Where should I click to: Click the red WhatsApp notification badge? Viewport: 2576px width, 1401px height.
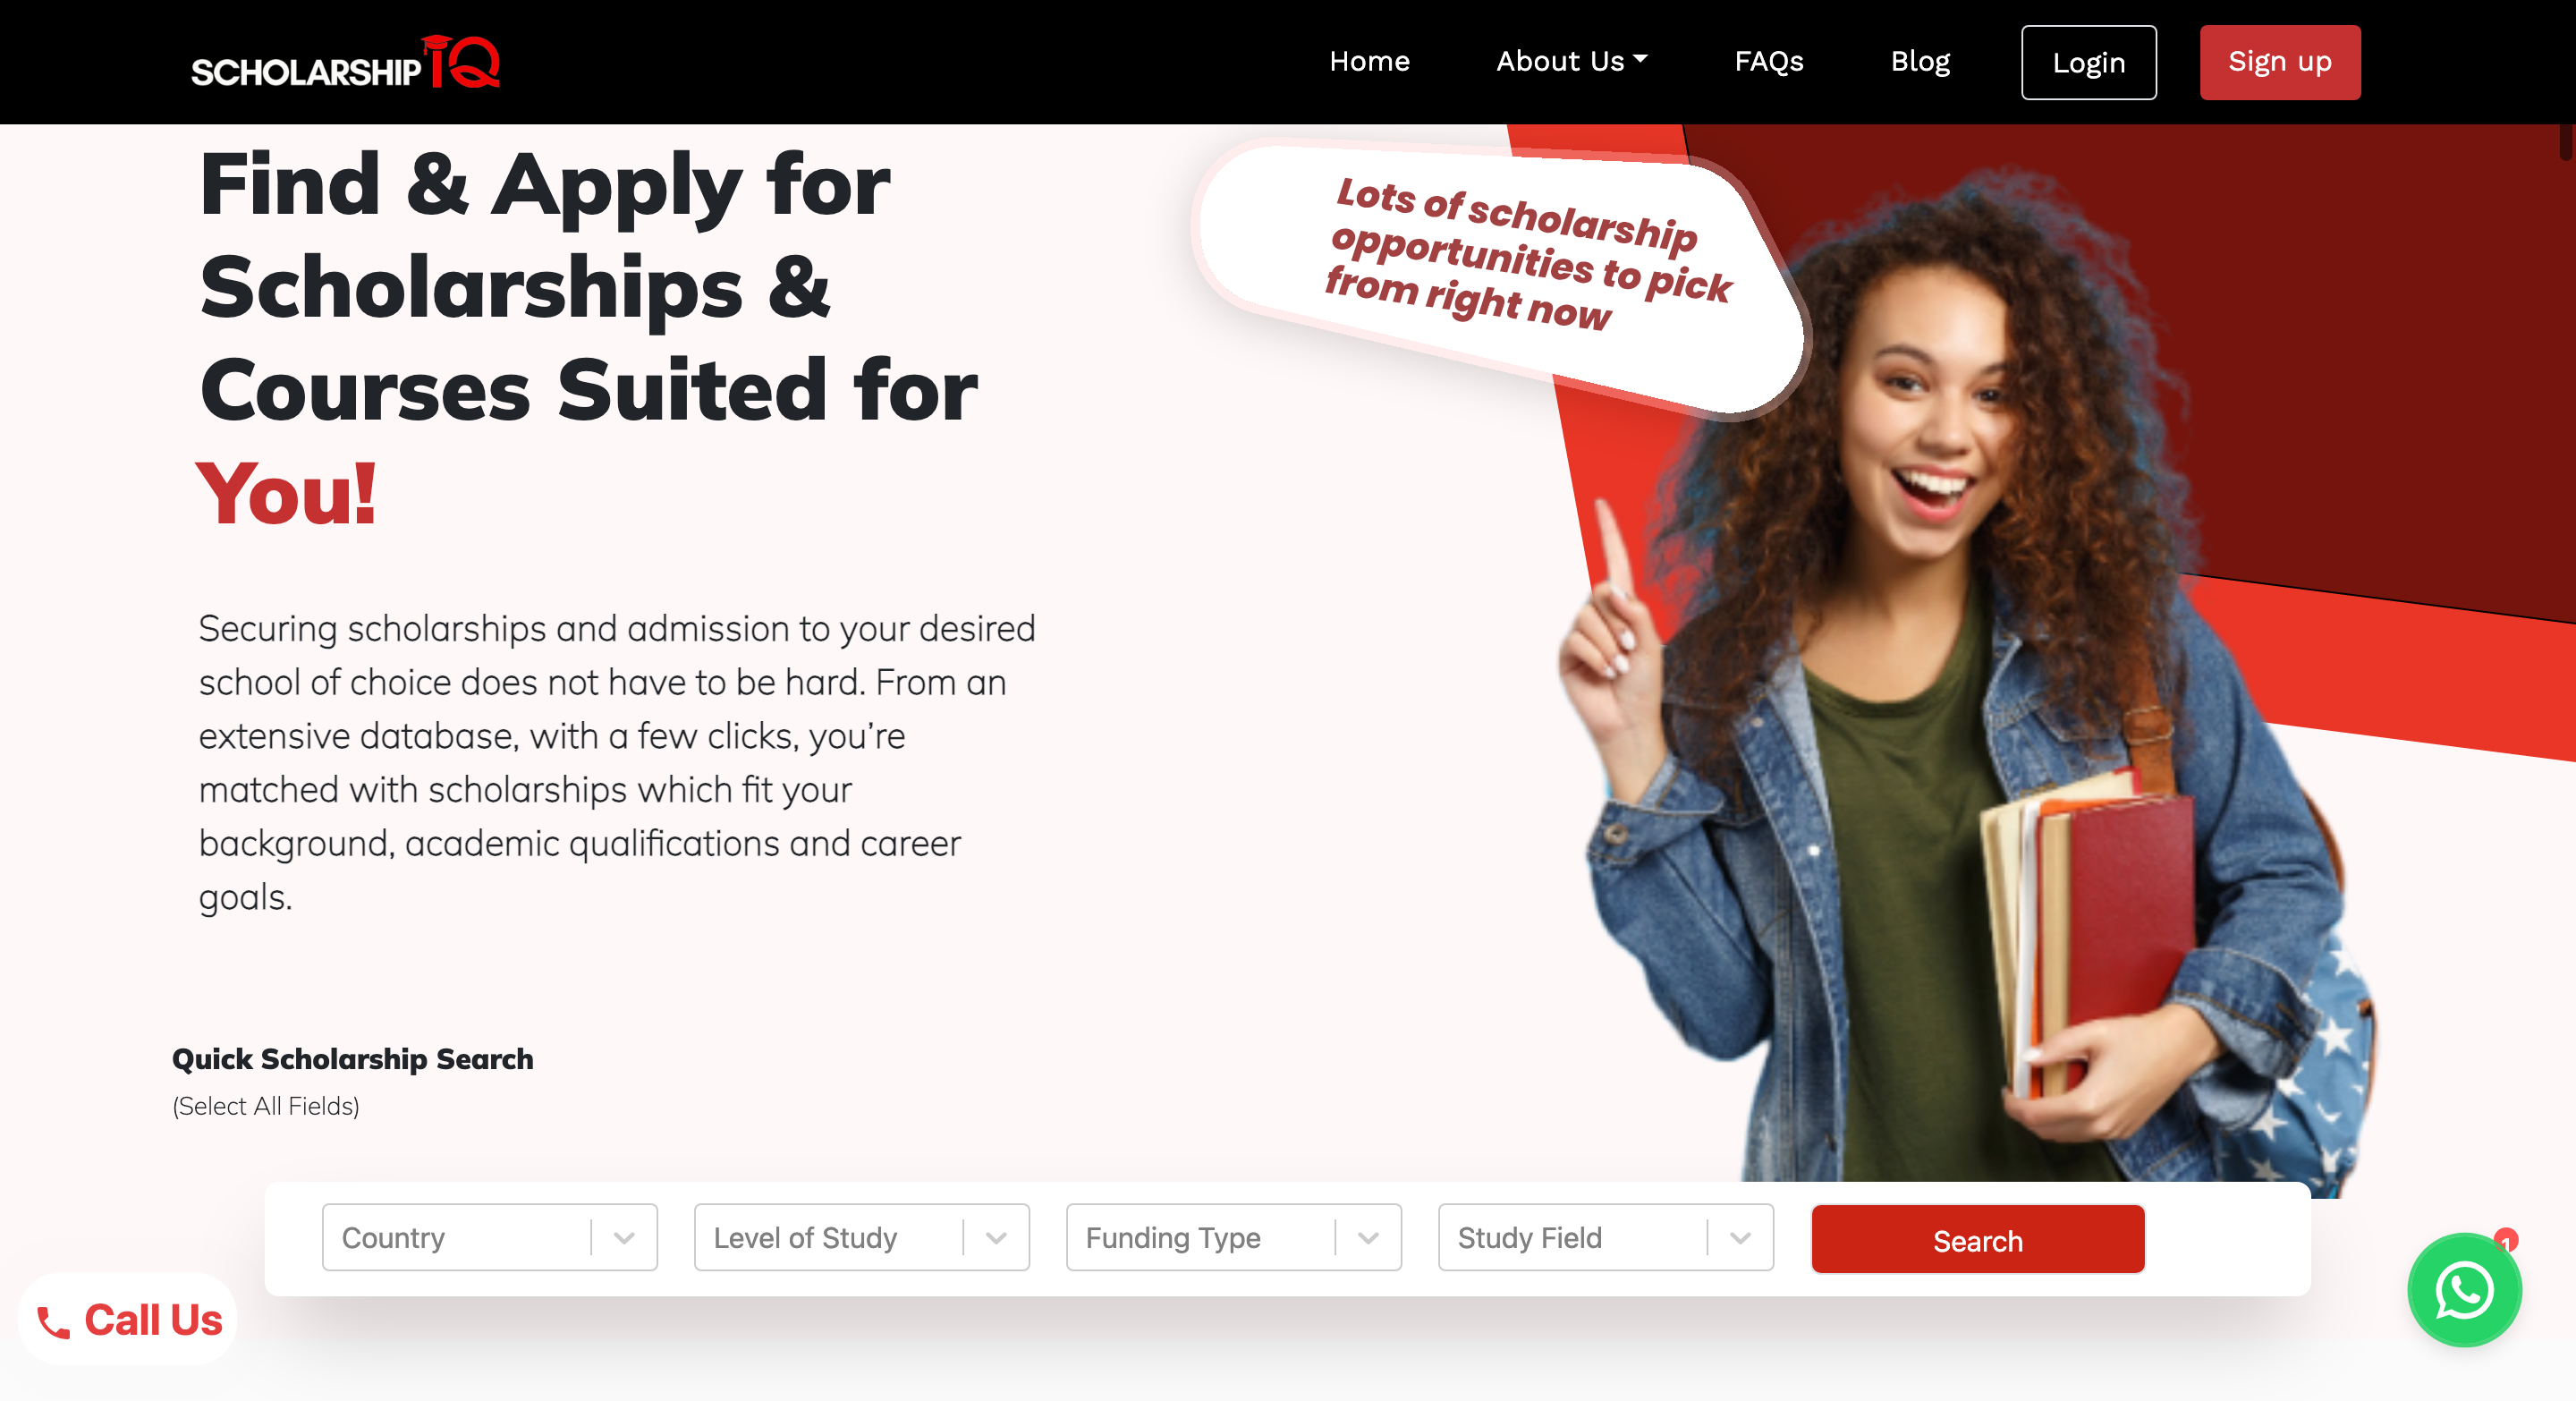point(2505,1241)
